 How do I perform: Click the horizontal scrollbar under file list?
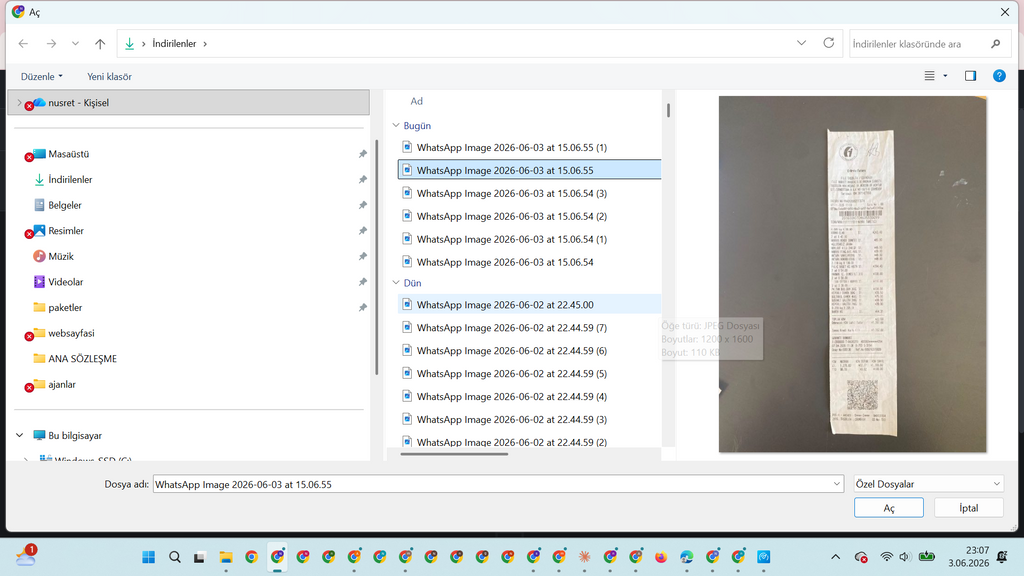[x=454, y=454]
